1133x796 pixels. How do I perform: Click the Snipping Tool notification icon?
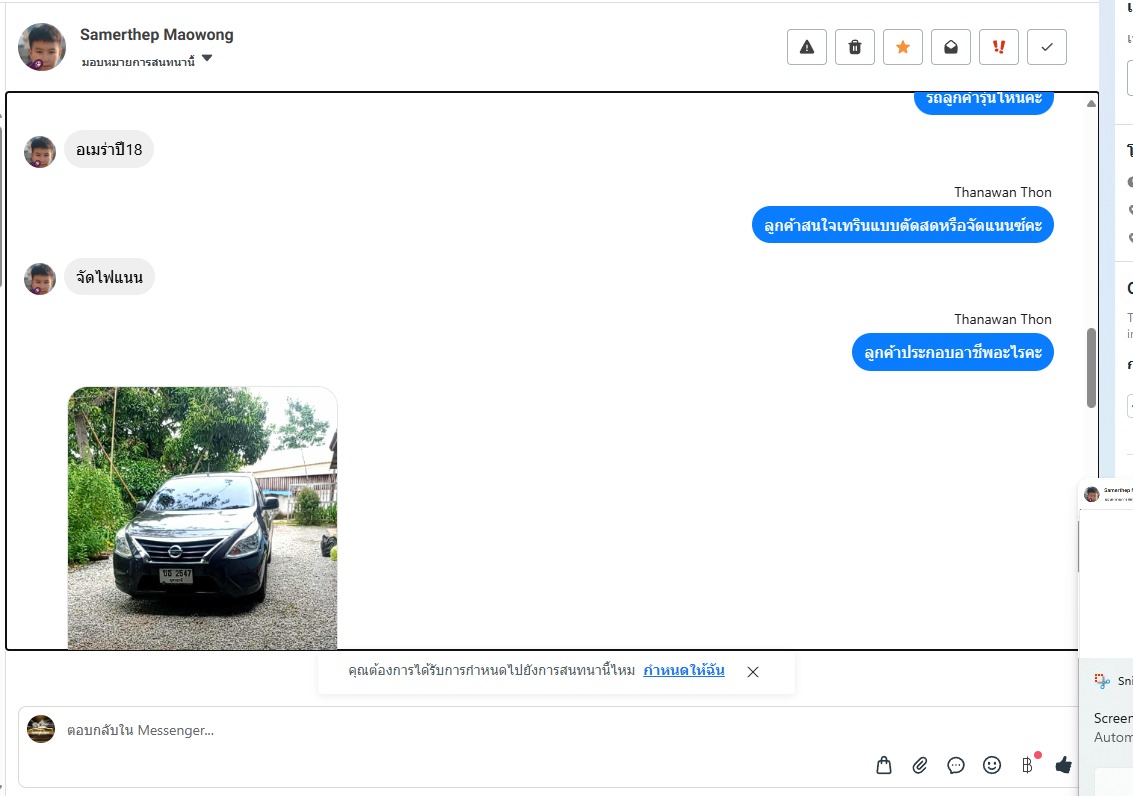[x=1102, y=680]
